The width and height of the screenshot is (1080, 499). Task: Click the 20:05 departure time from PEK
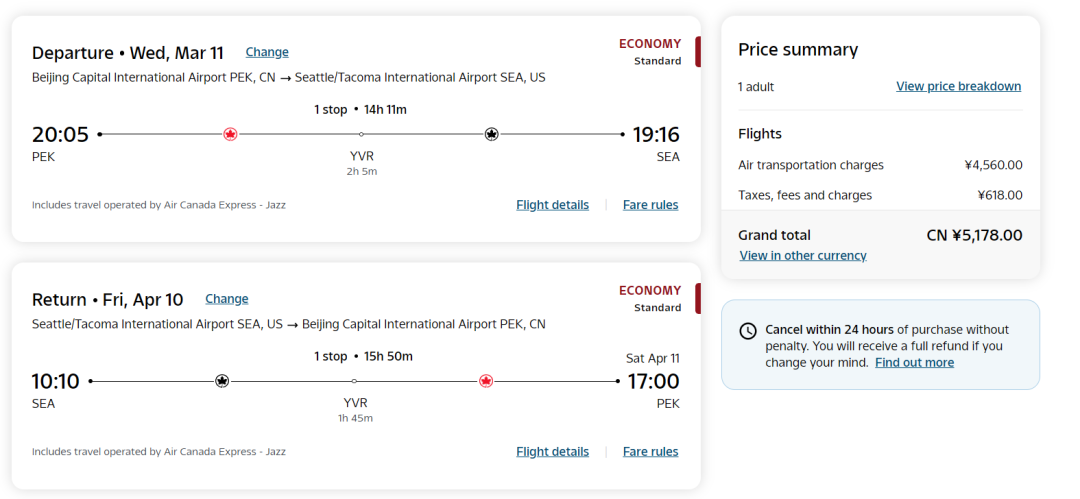coord(61,135)
